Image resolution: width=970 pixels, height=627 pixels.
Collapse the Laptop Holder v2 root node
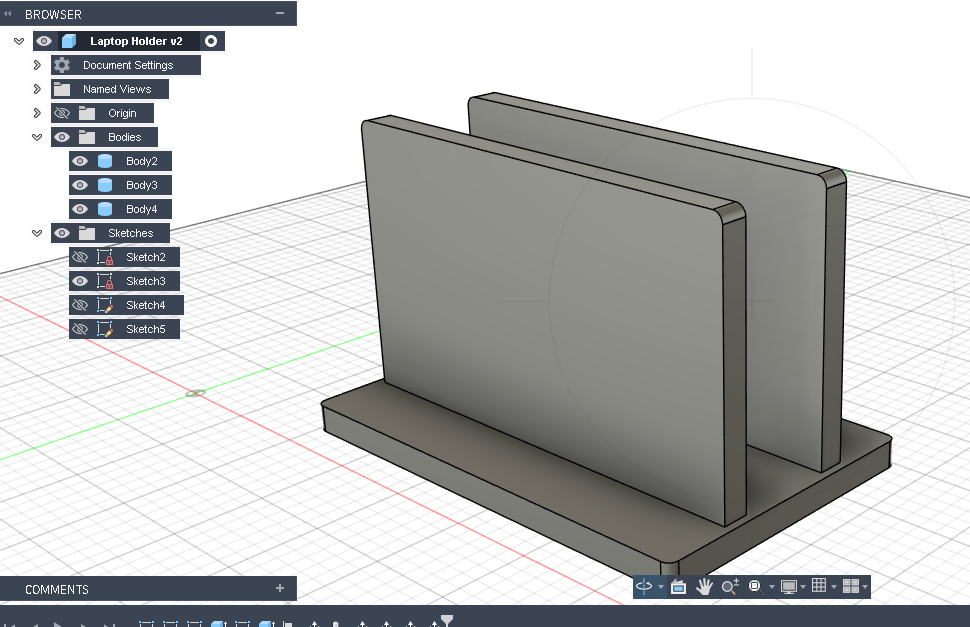(x=19, y=41)
